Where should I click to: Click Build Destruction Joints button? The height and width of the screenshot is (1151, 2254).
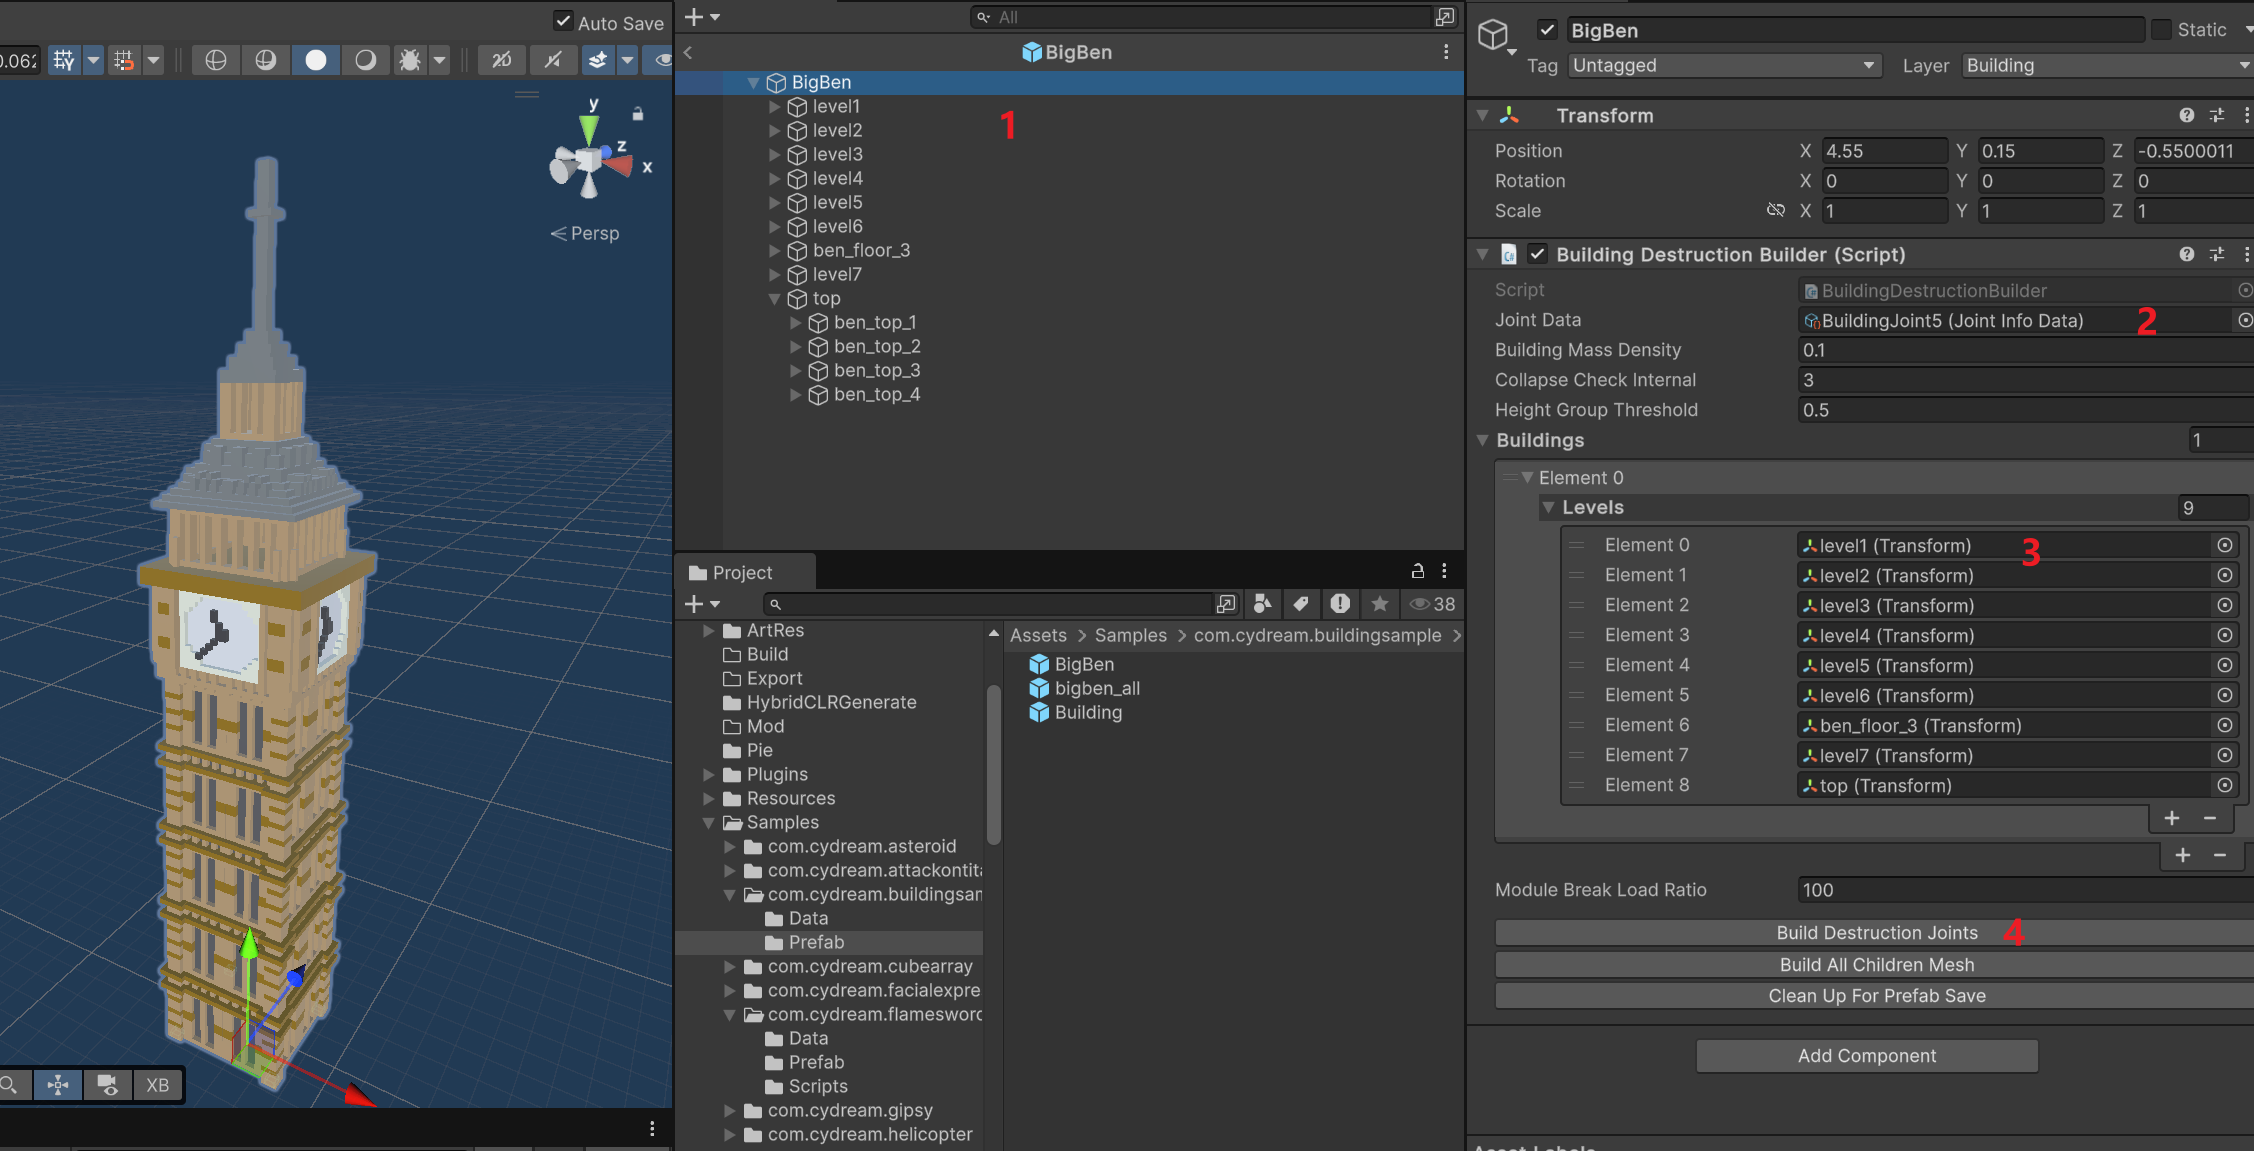pos(1876,933)
